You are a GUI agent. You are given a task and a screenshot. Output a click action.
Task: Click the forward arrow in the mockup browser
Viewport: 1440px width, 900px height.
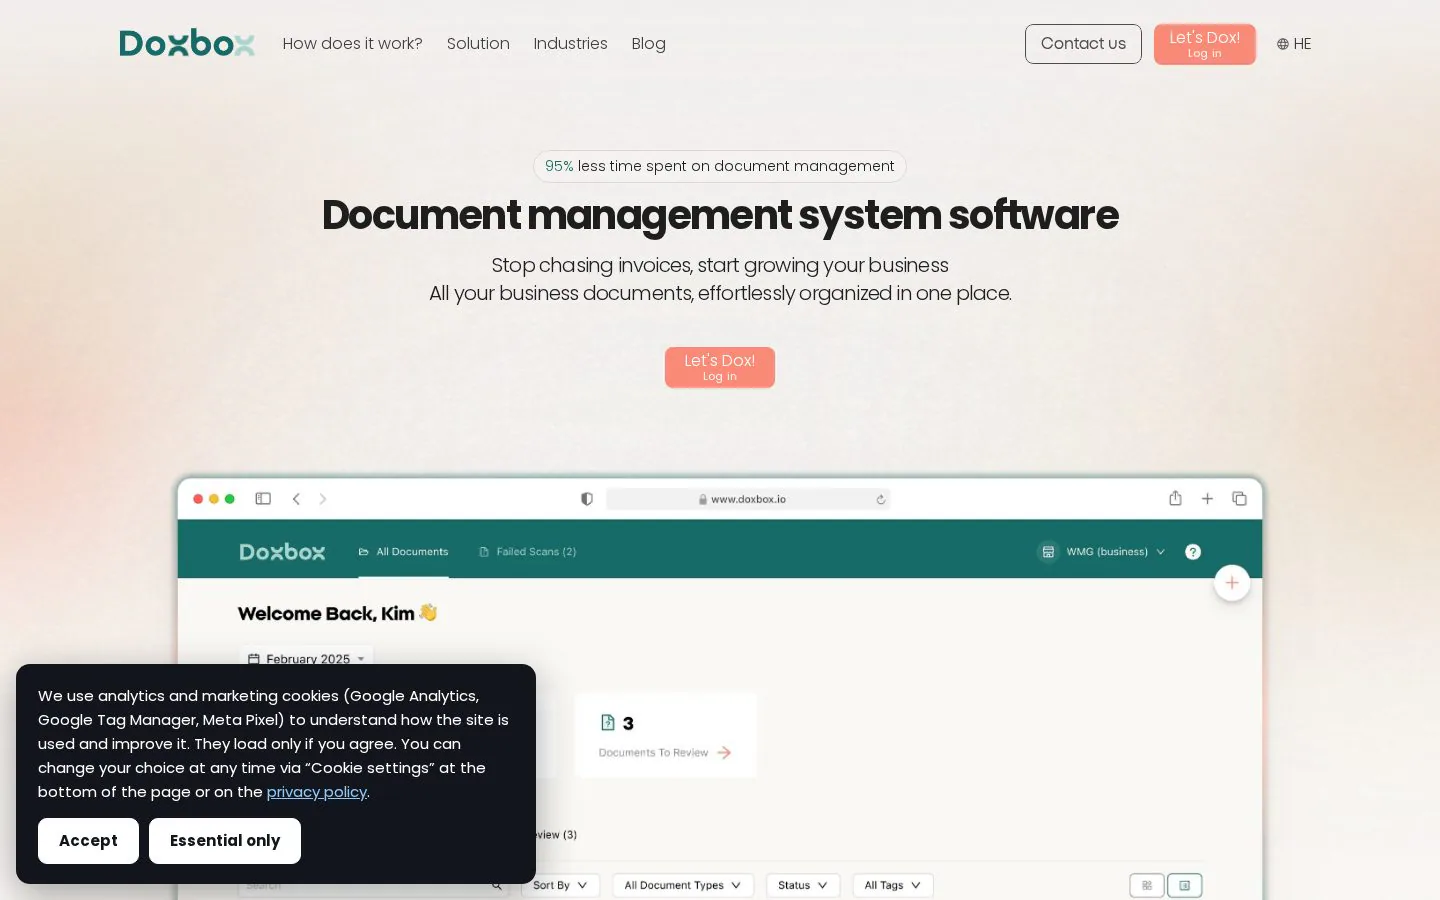(322, 499)
